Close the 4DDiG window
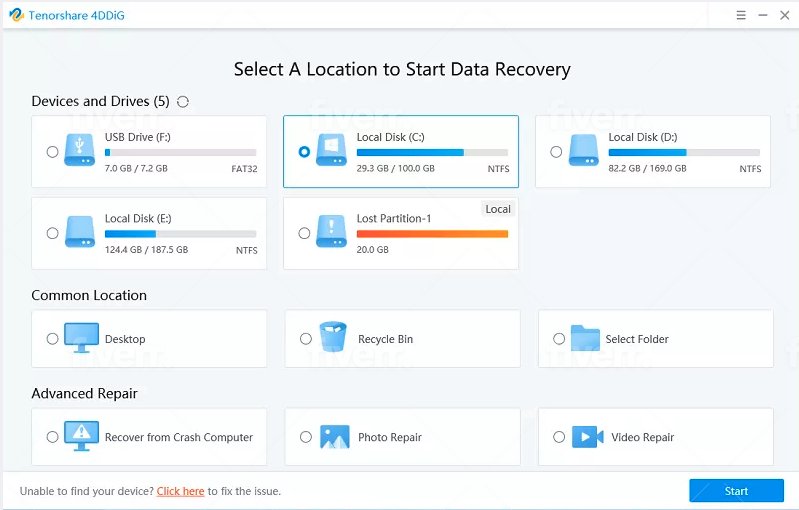Image resolution: width=799 pixels, height=510 pixels. [785, 15]
